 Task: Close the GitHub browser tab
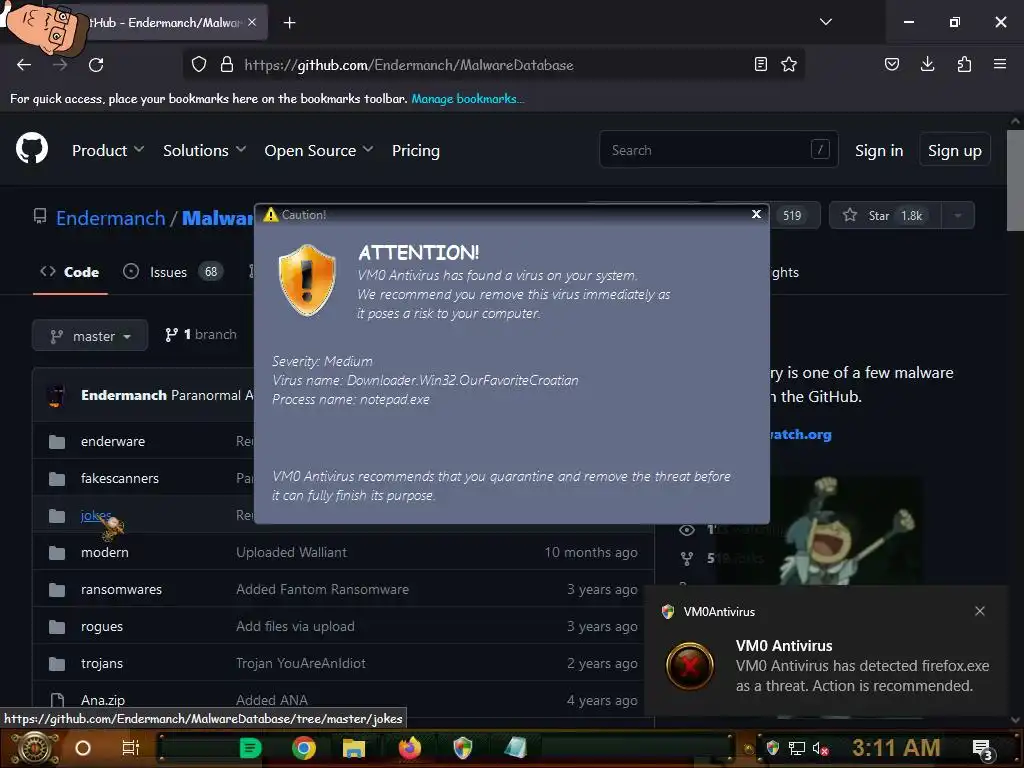point(252,22)
